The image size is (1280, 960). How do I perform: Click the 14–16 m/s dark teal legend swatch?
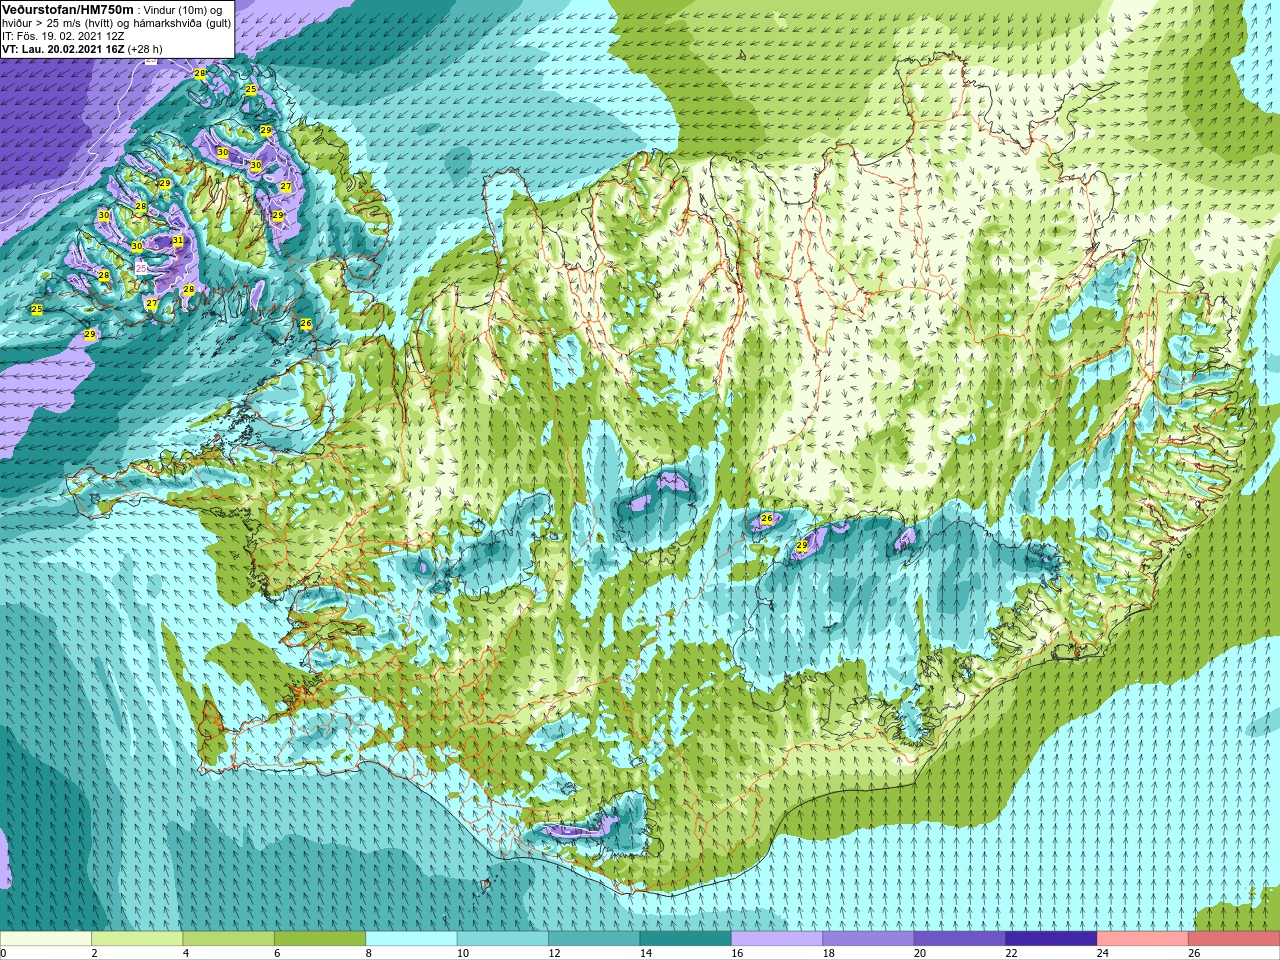click(x=686, y=939)
